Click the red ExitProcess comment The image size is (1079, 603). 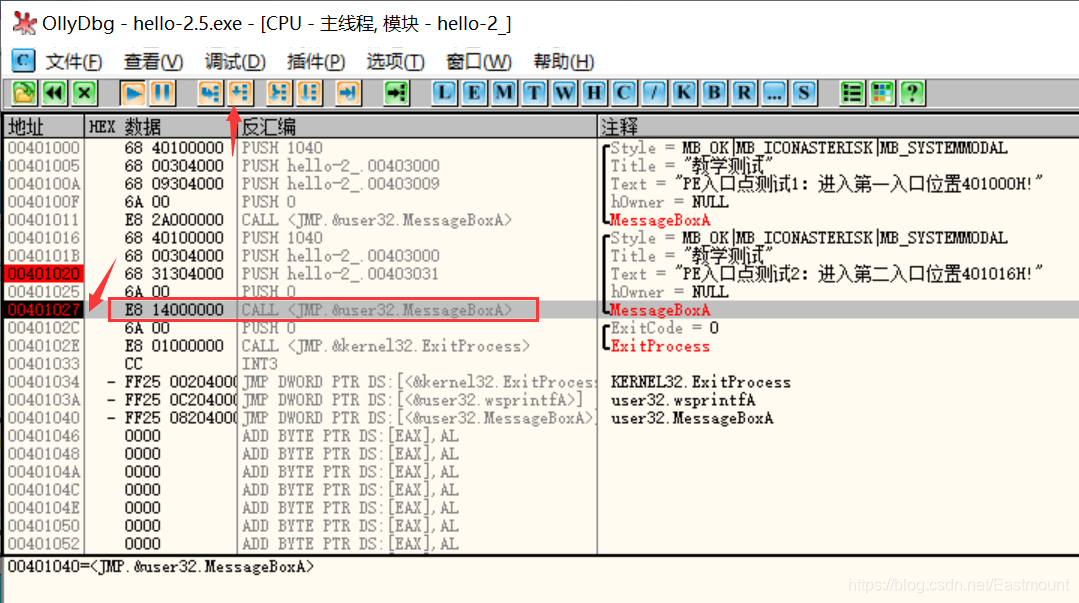[x=660, y=346]
